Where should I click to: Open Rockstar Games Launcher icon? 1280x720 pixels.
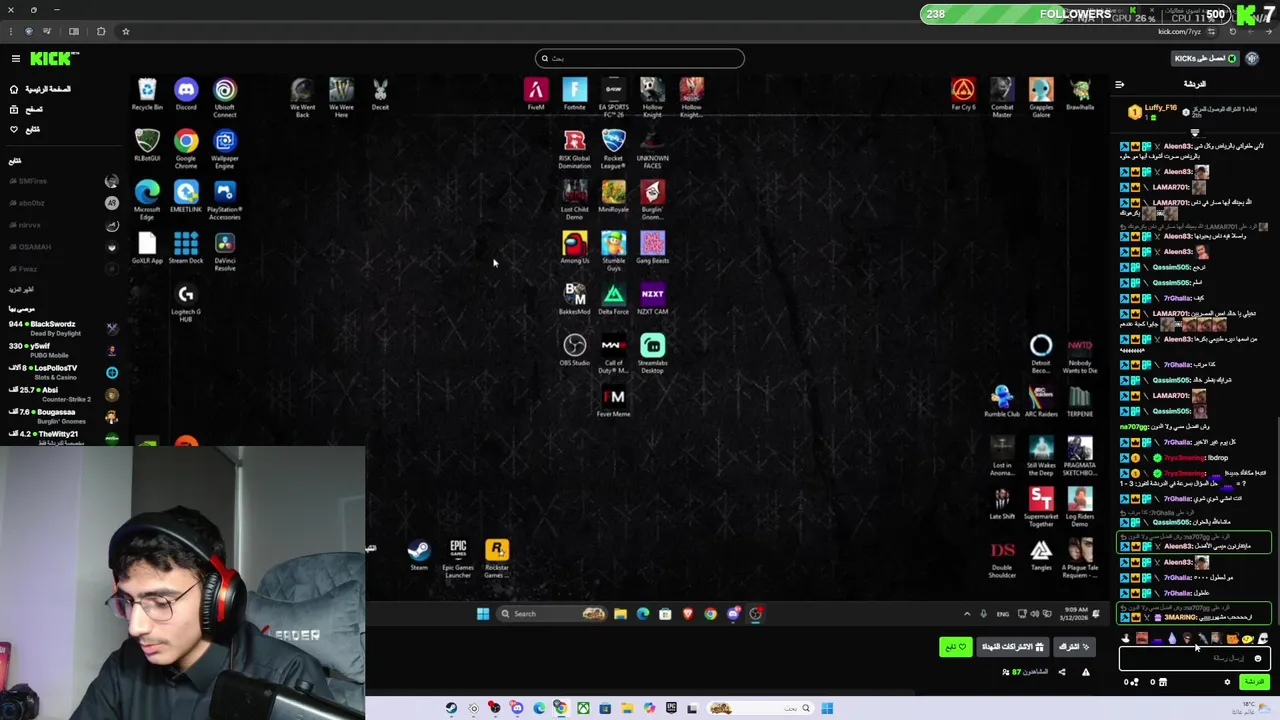tap(497, 558)
